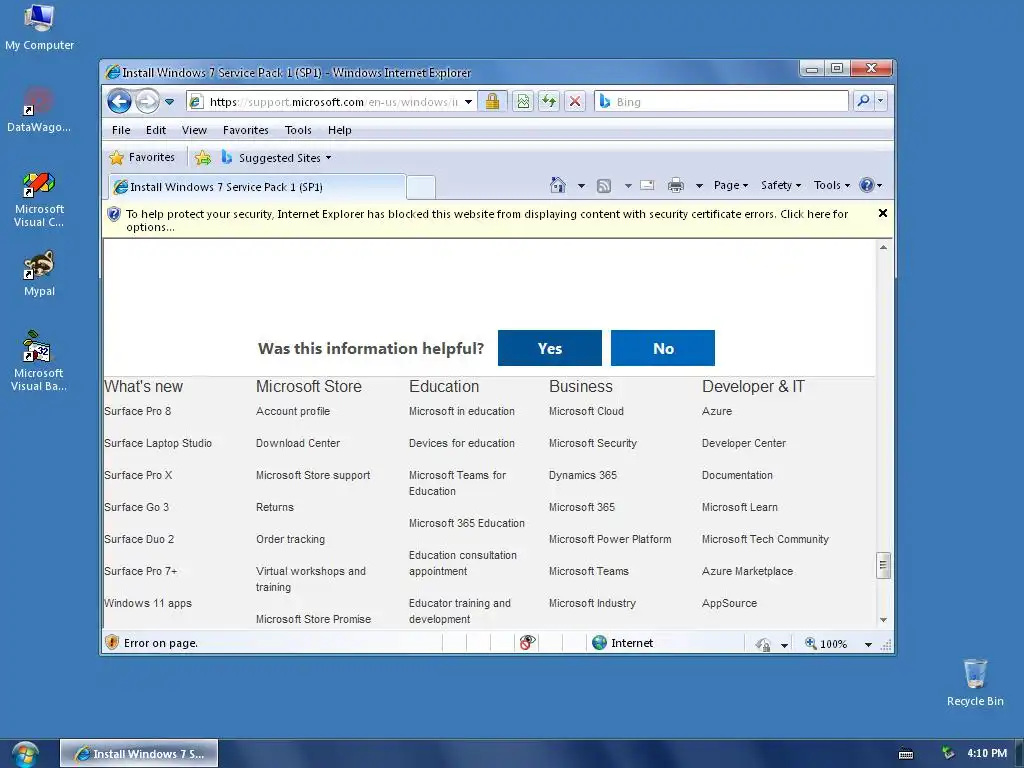The image size is (1024, 768).
Task: Add to Favorites bar star icon
Action: click(202, 157)
